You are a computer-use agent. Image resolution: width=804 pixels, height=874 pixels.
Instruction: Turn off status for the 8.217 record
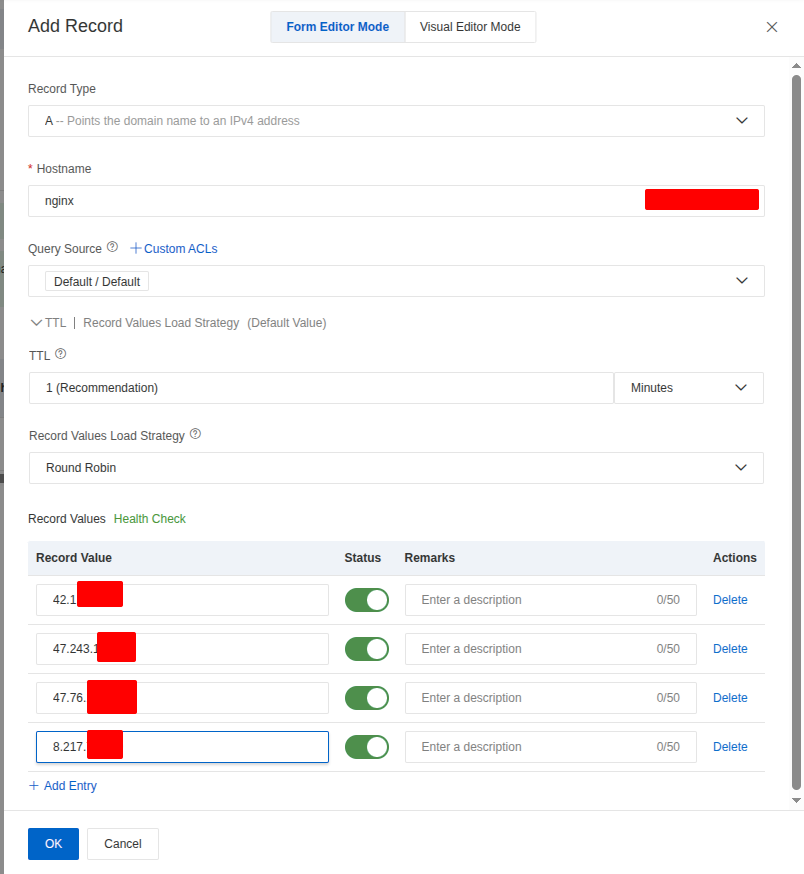[x=366, y=747]
